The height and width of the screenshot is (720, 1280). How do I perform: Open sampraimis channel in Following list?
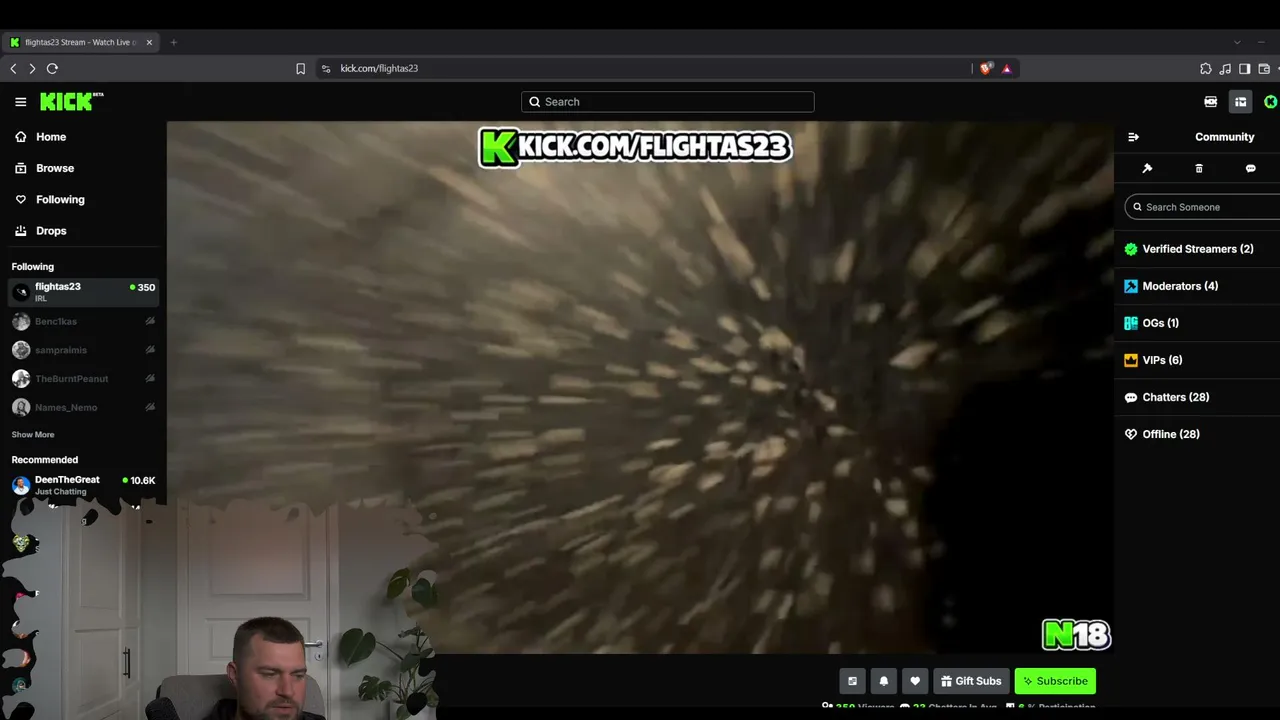pos(83,350)
